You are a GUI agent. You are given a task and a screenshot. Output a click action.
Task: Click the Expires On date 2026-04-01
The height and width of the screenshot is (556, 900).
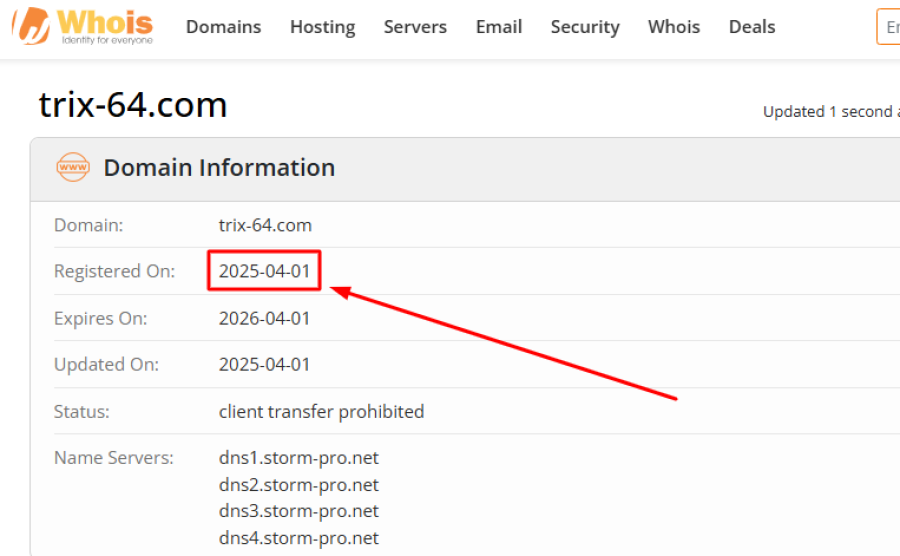click(x=264, y=318)
